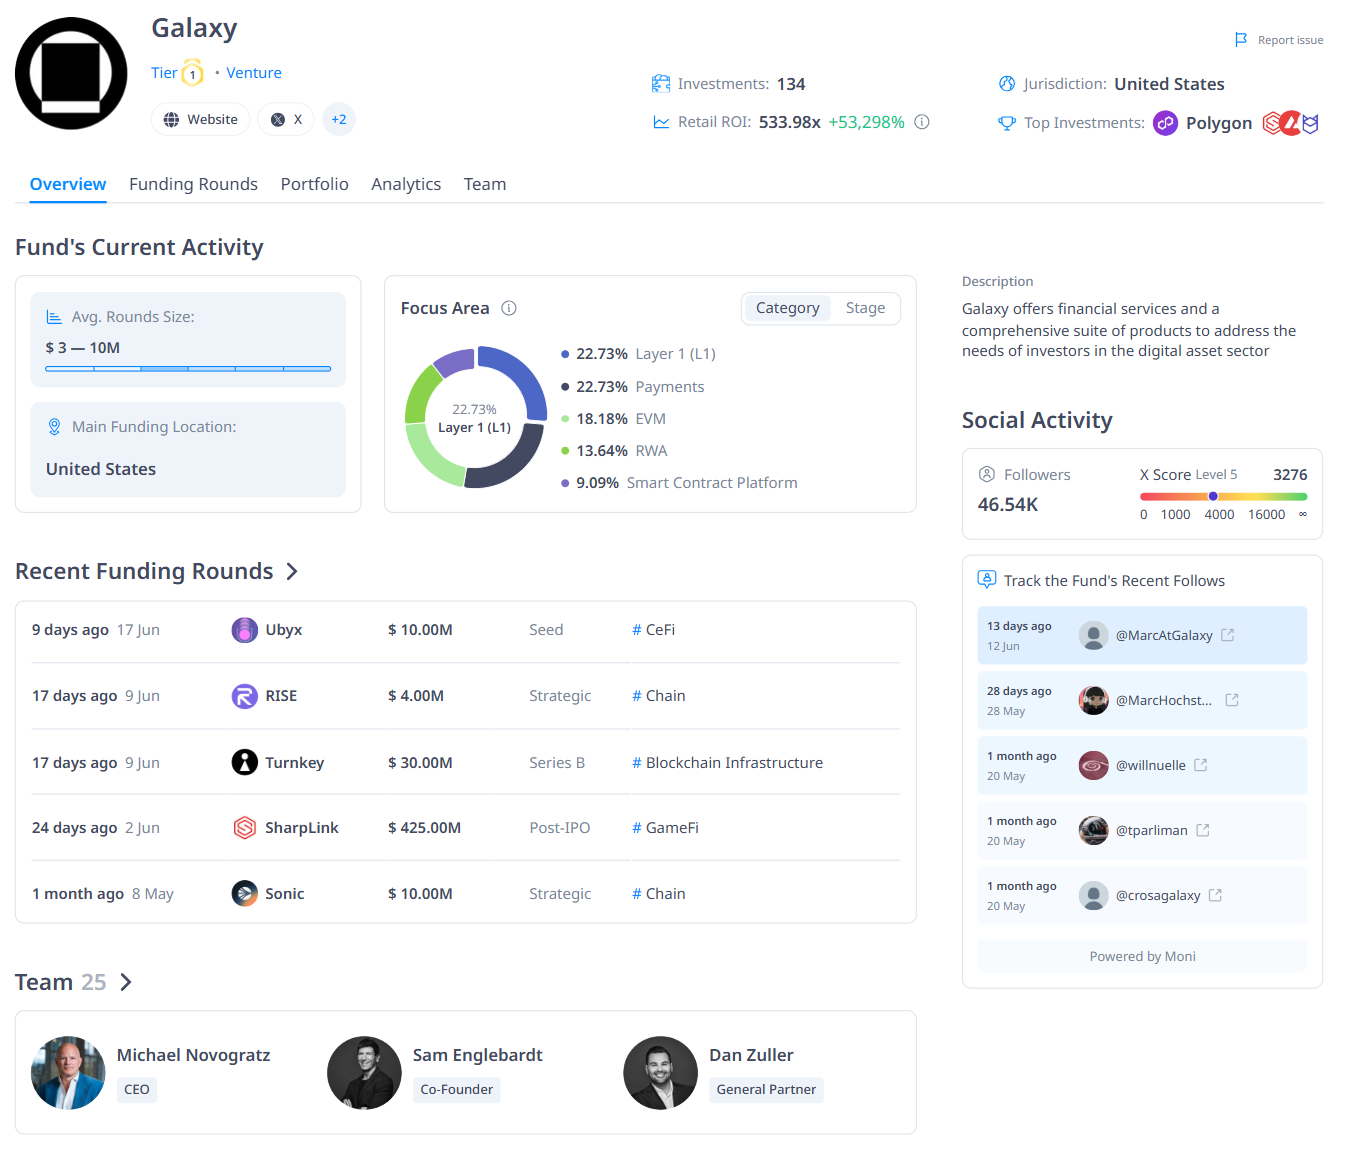
Task: Click the RISE project icon
Action: tap(245, 696)
